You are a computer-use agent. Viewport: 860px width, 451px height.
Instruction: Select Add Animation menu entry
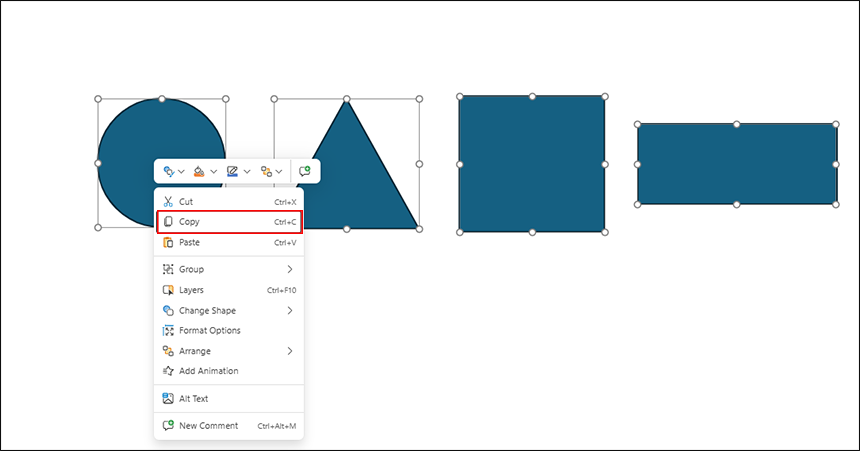pos(208,371)
